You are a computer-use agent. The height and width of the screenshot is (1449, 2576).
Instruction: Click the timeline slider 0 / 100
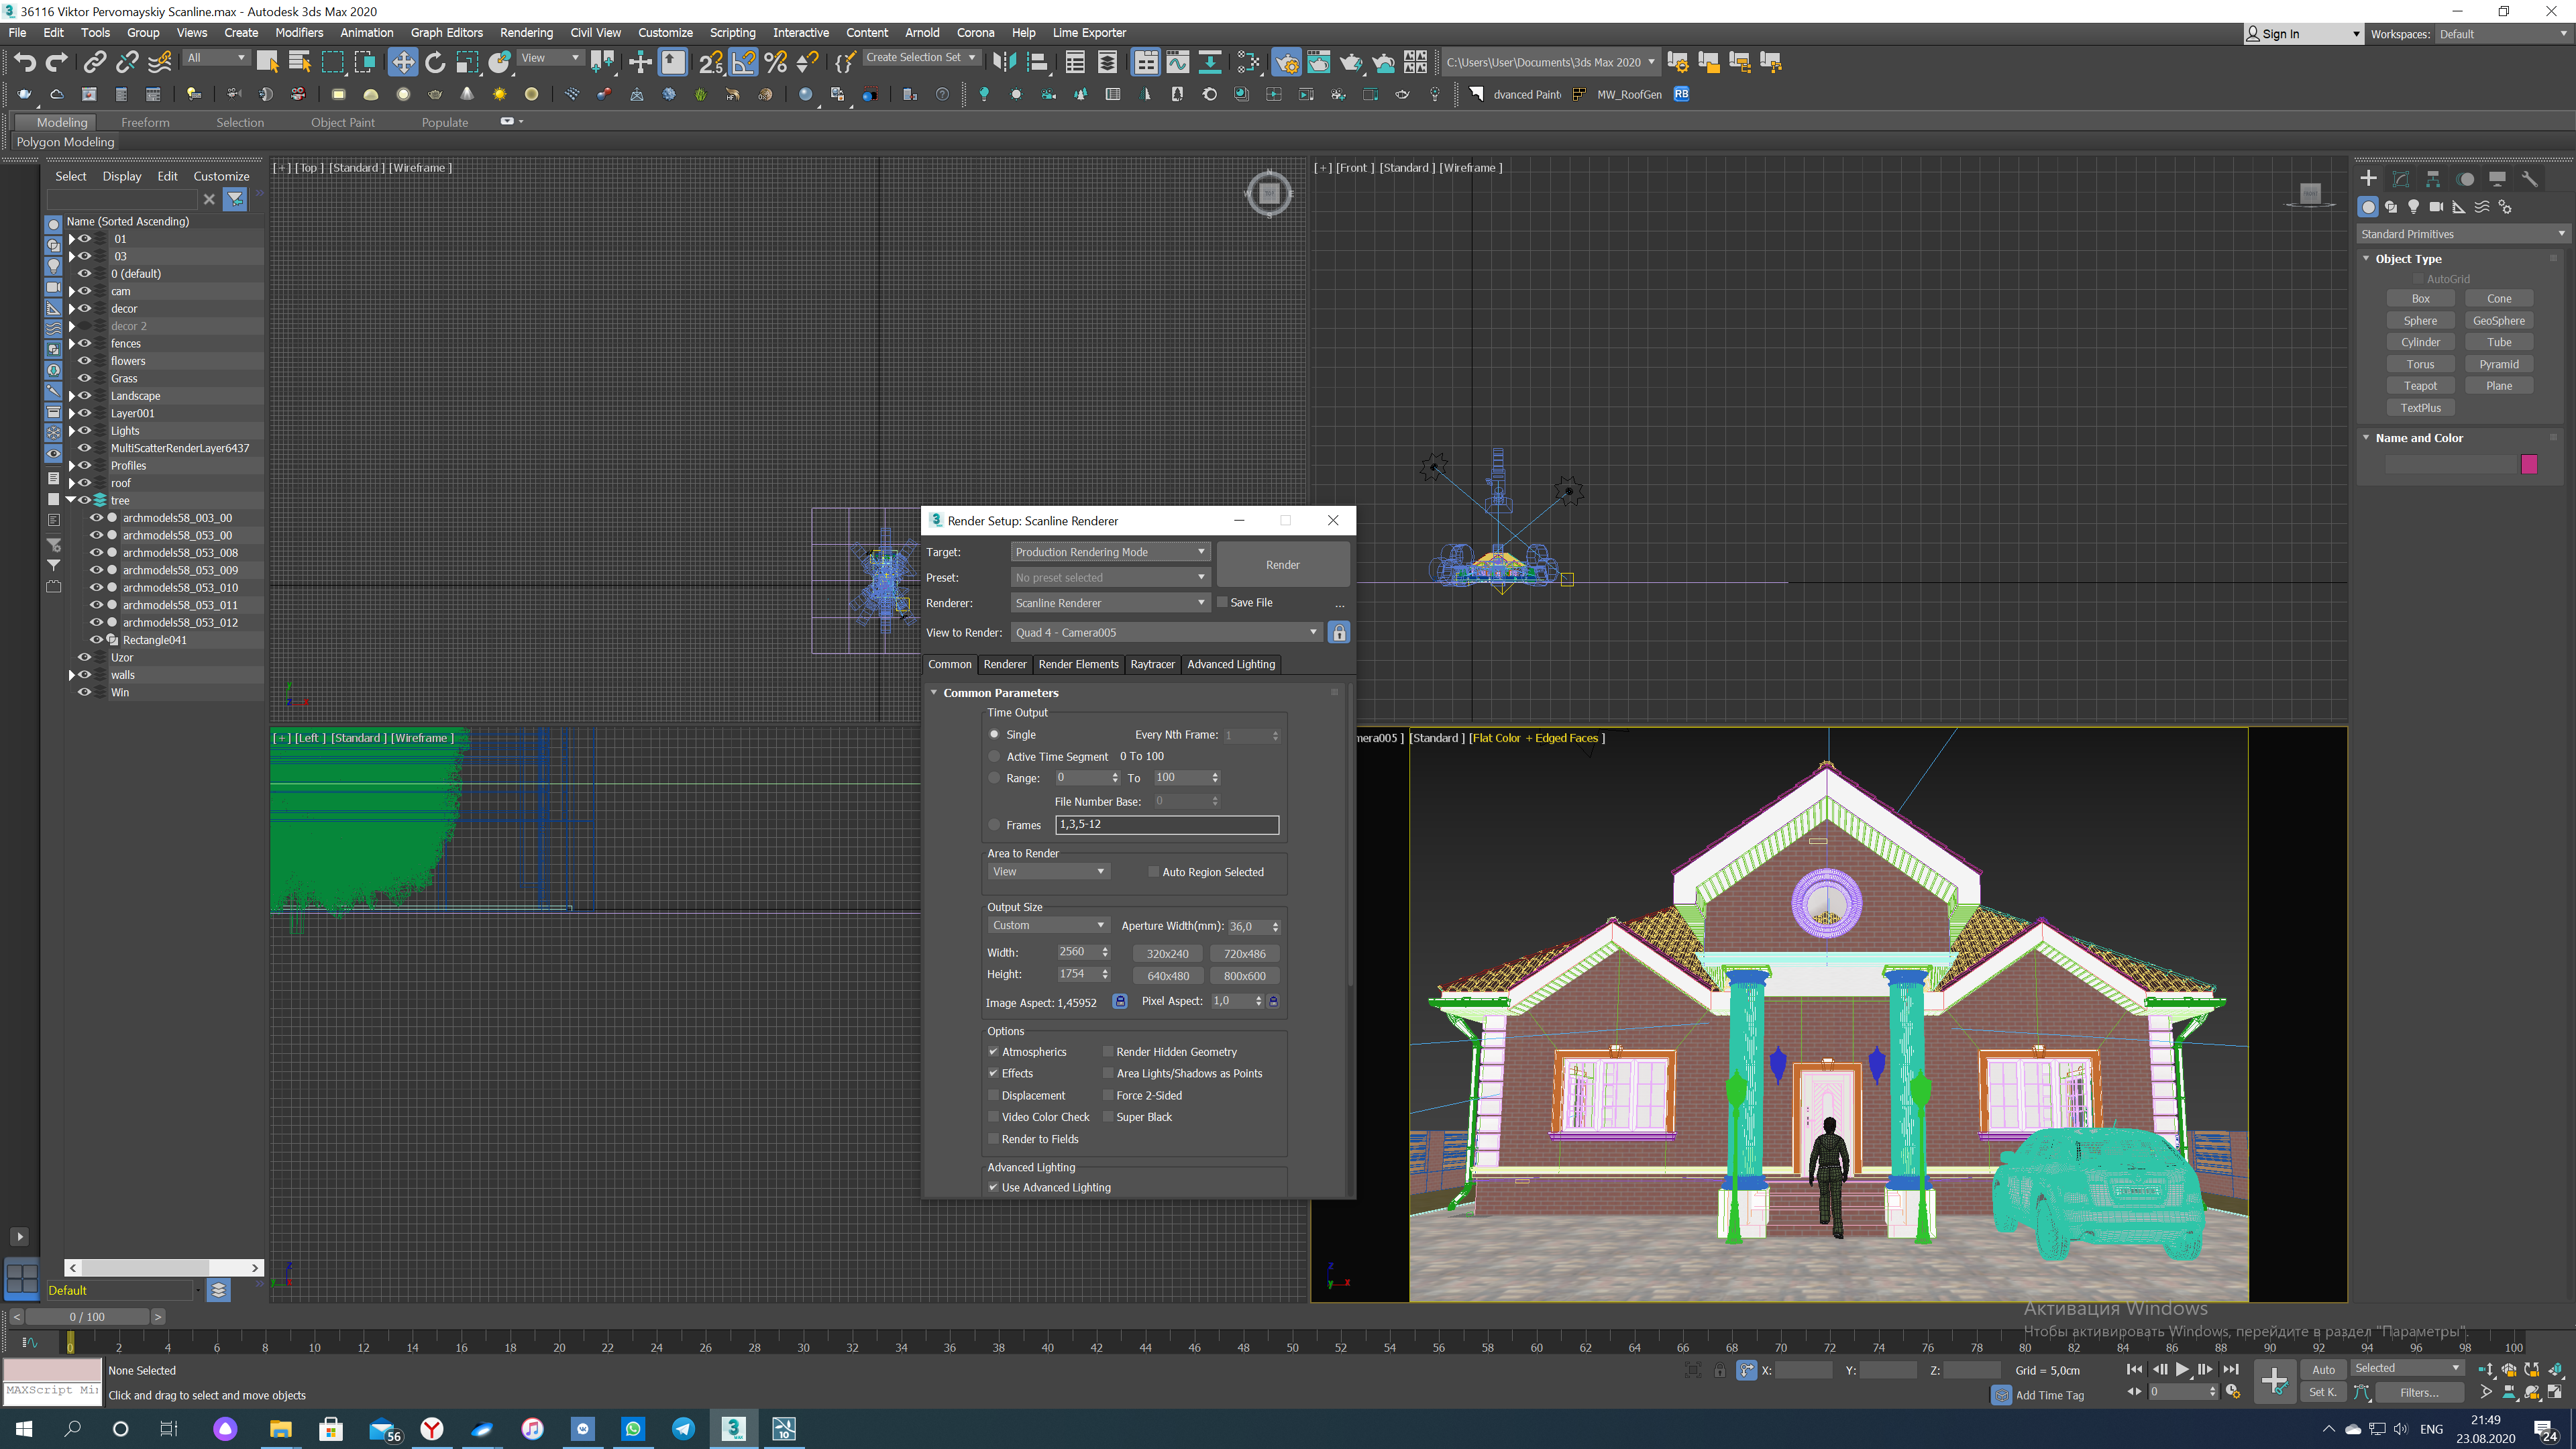click(x=87, y=1317)
